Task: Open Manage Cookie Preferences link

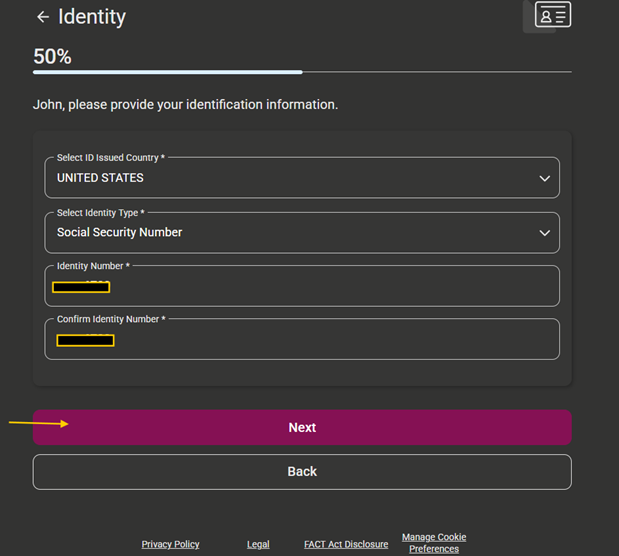Action: 434,543
